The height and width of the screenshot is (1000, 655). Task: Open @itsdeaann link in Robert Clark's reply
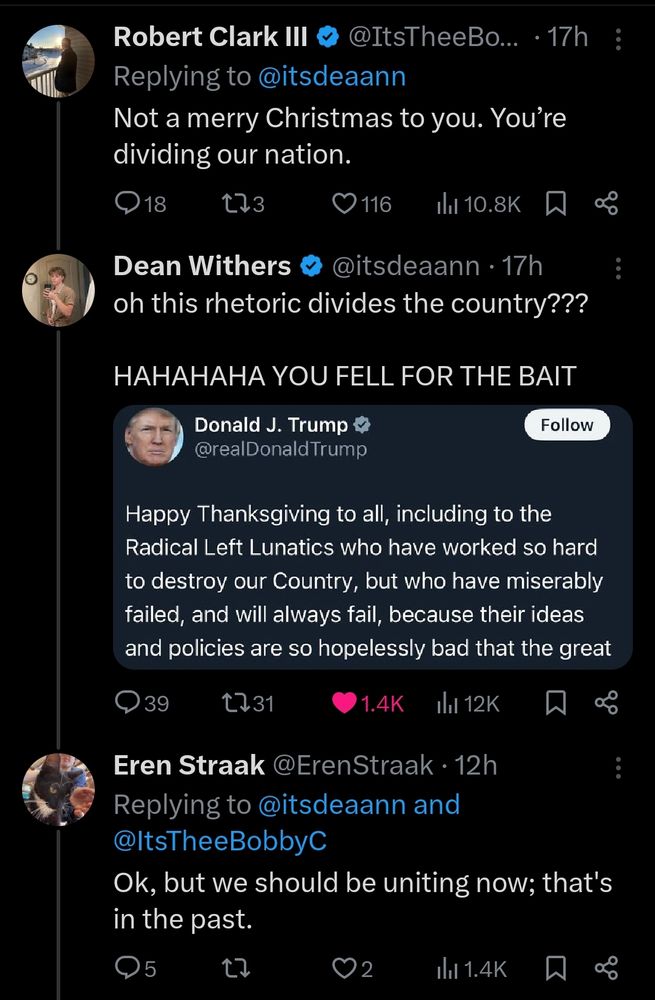point(332,76)
